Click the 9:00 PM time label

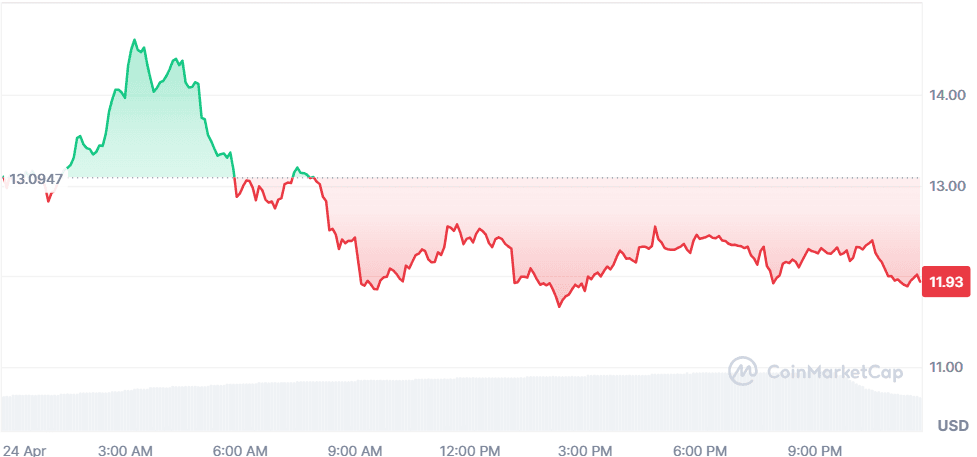pos(816,448)
